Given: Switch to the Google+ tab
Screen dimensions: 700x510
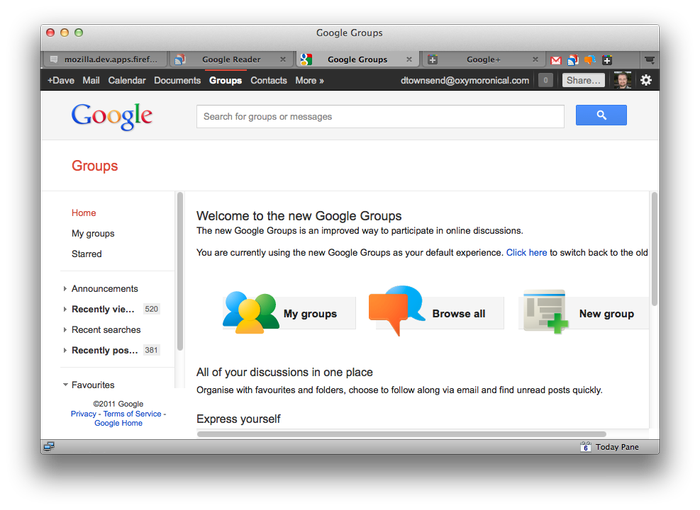Looking at the screenshot, I should [483, 59].
